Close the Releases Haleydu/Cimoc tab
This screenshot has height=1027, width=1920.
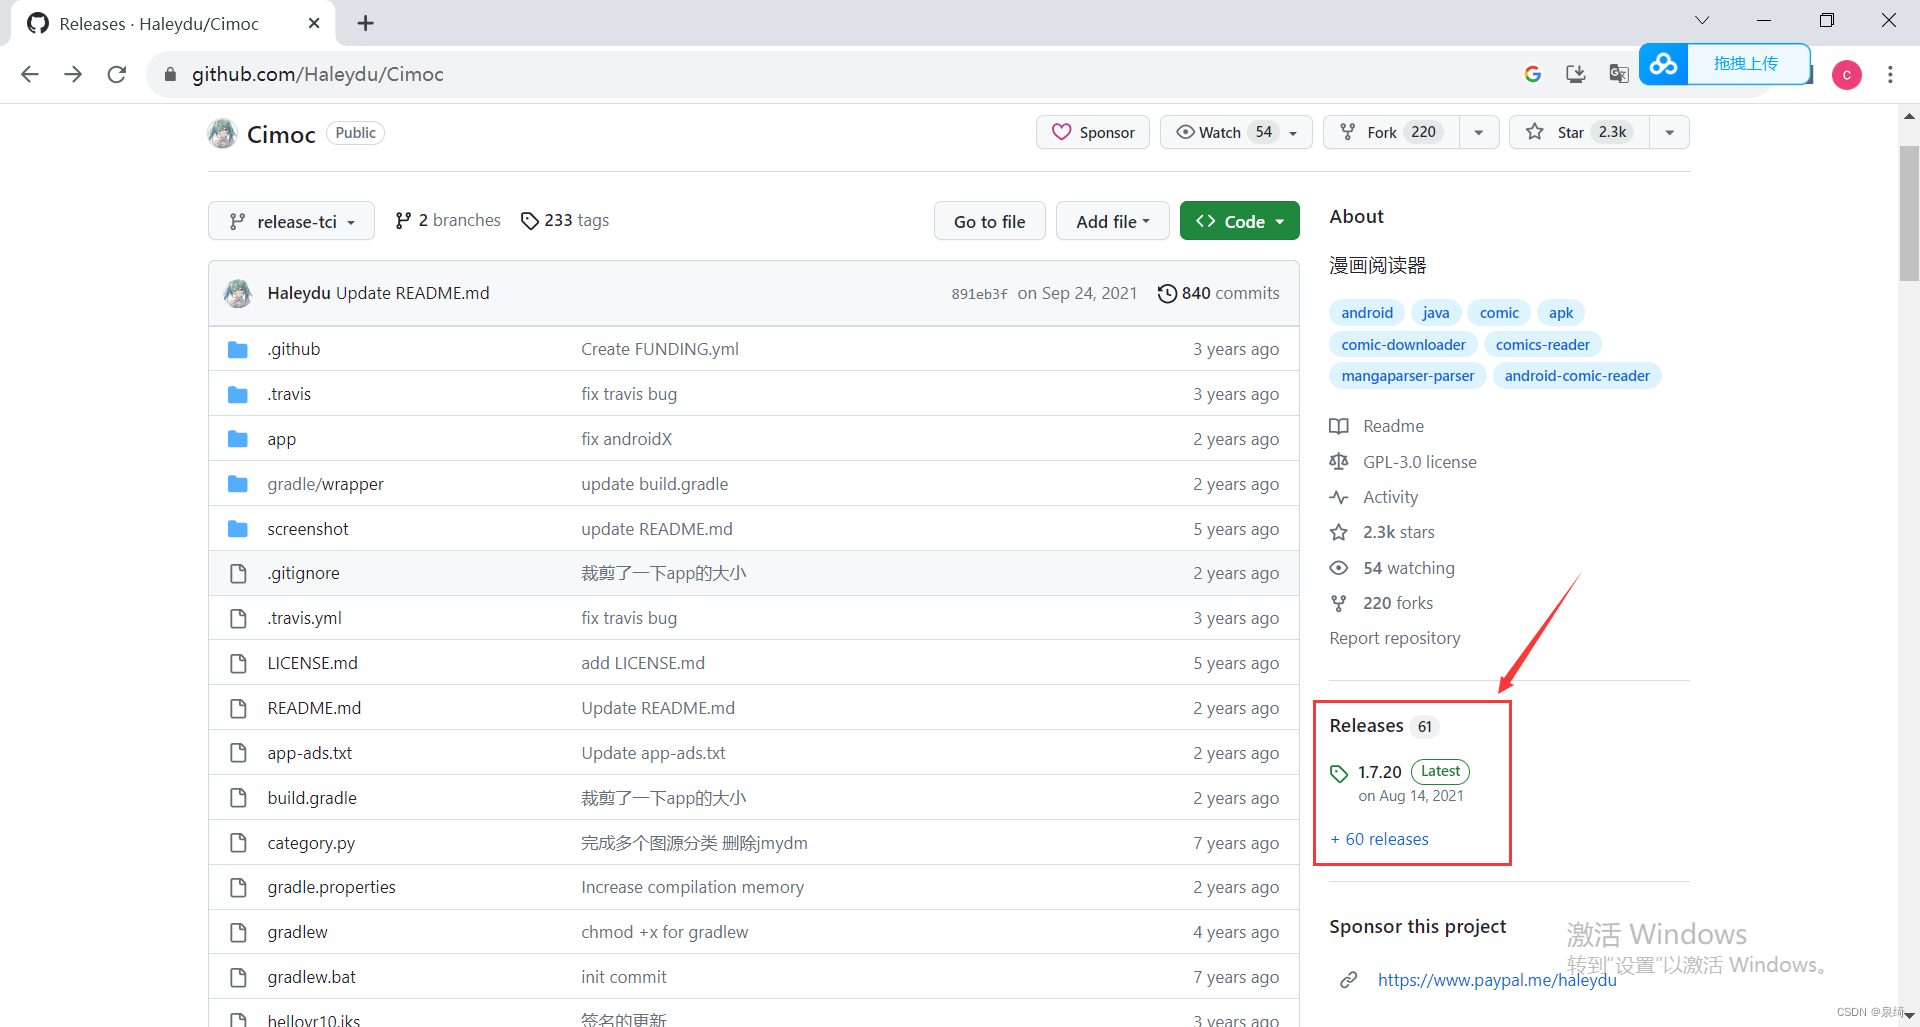point(314,23)
